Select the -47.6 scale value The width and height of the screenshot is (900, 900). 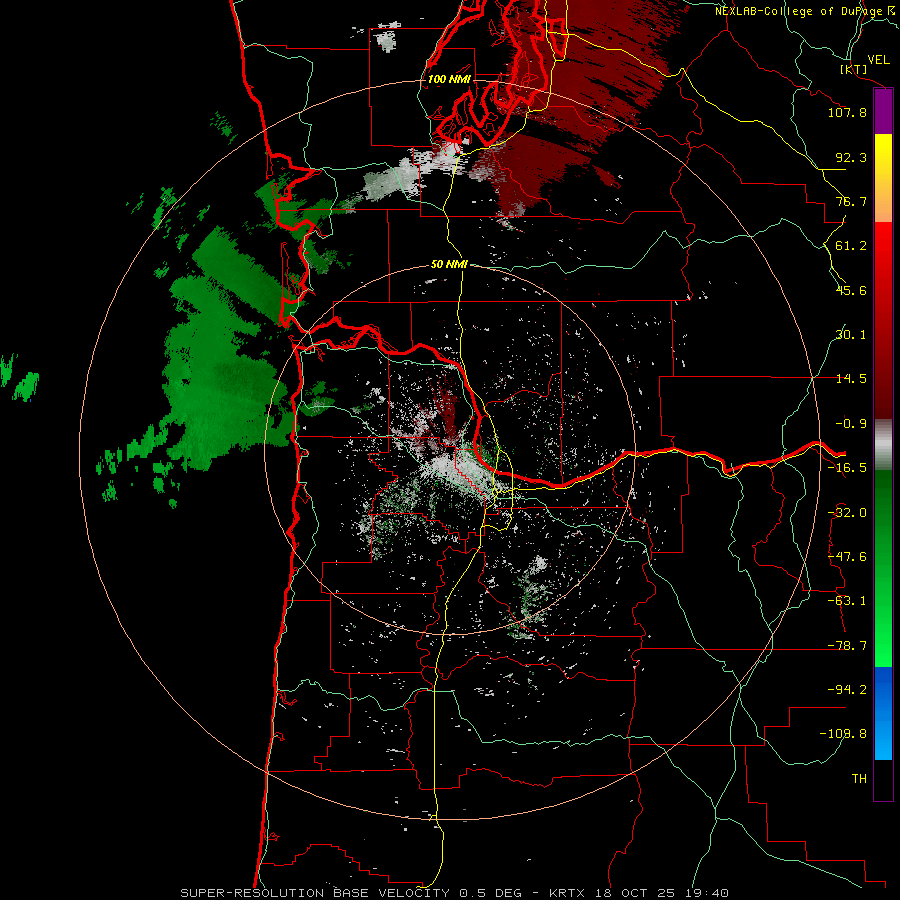(x=847, y=557)
